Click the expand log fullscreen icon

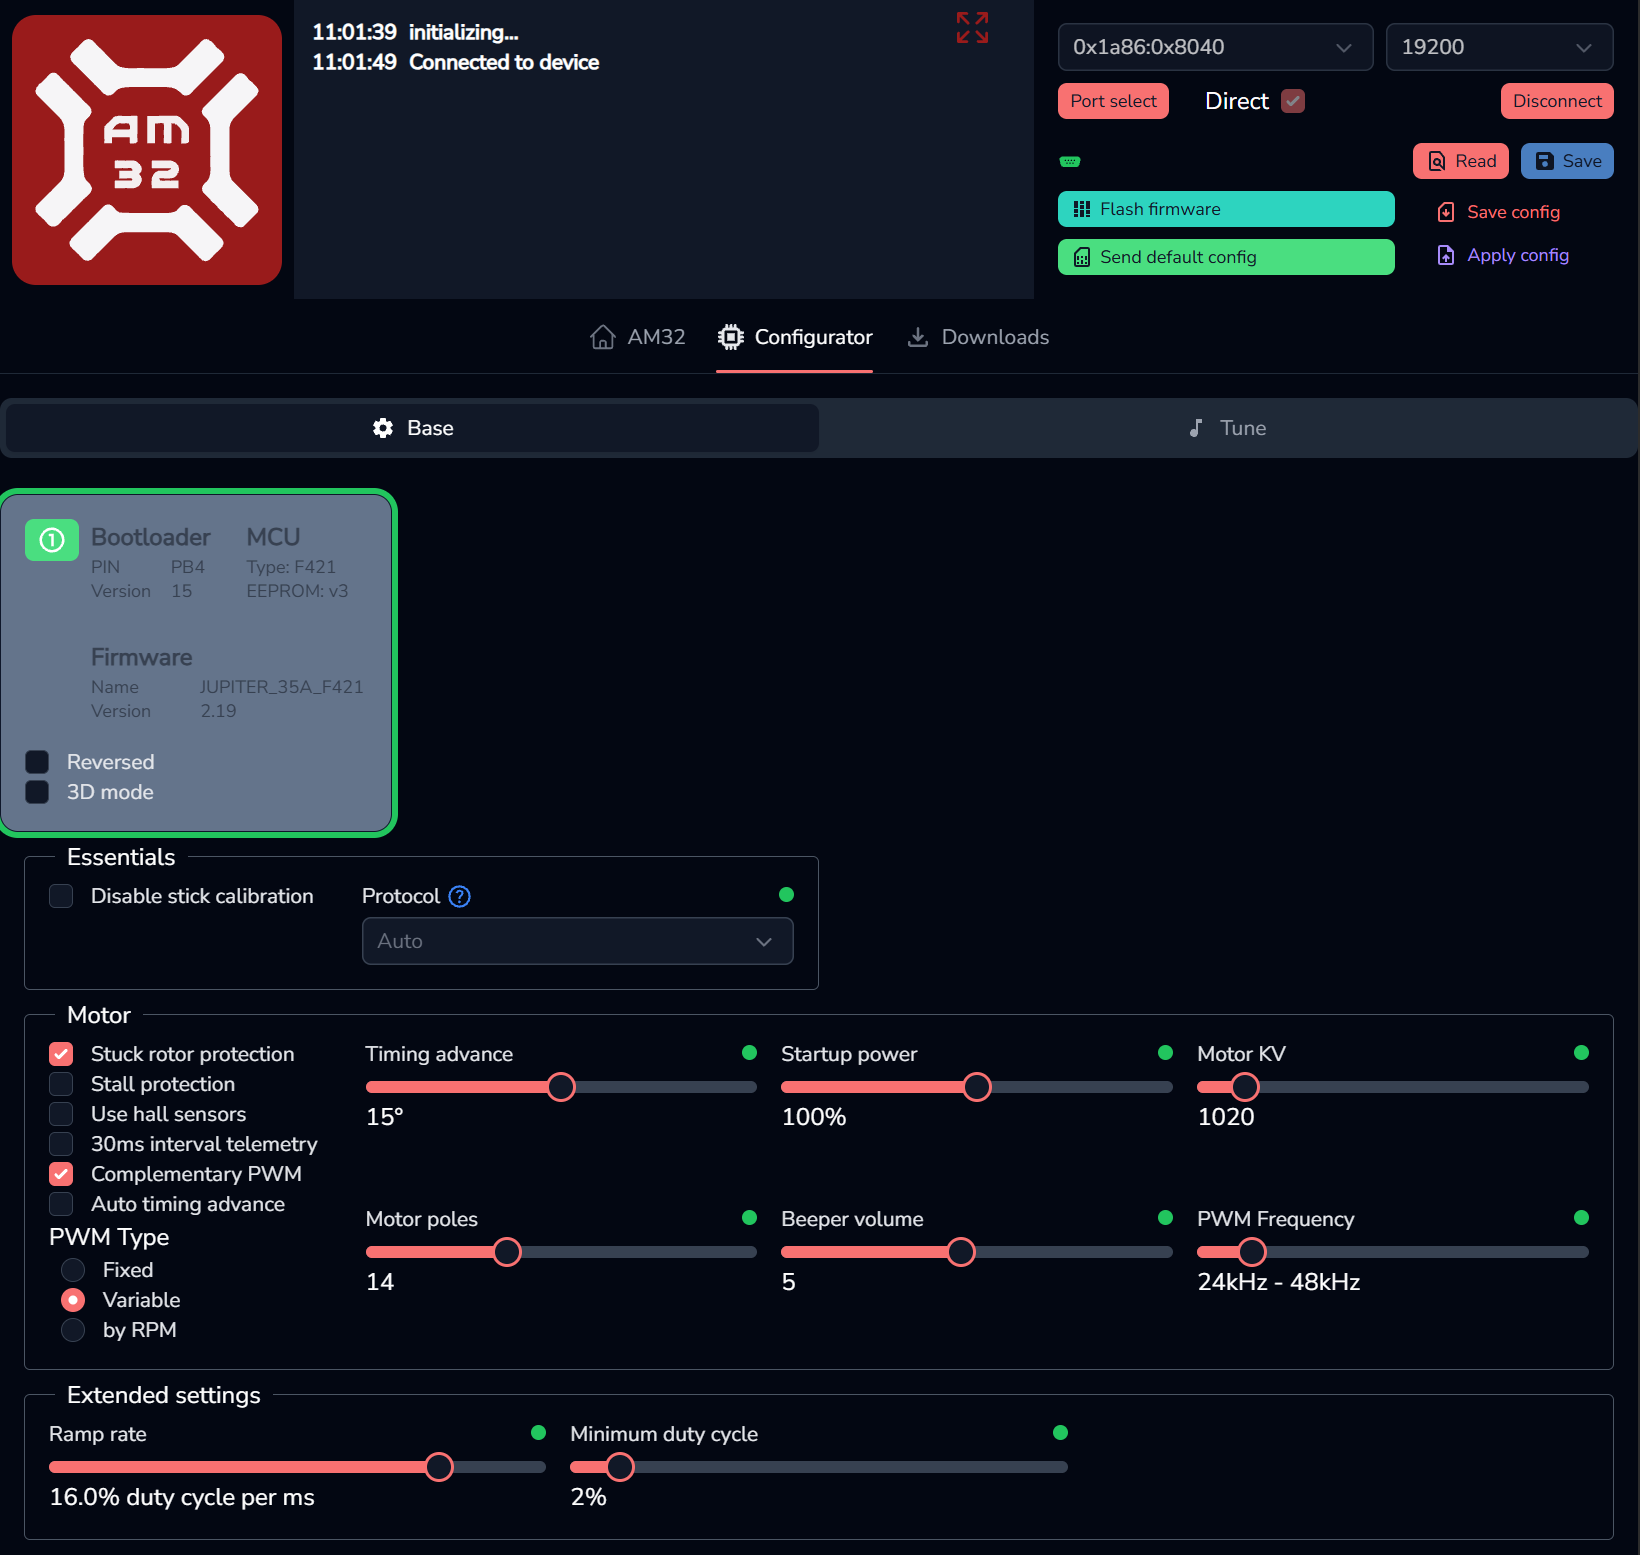(x=972, y=28)
